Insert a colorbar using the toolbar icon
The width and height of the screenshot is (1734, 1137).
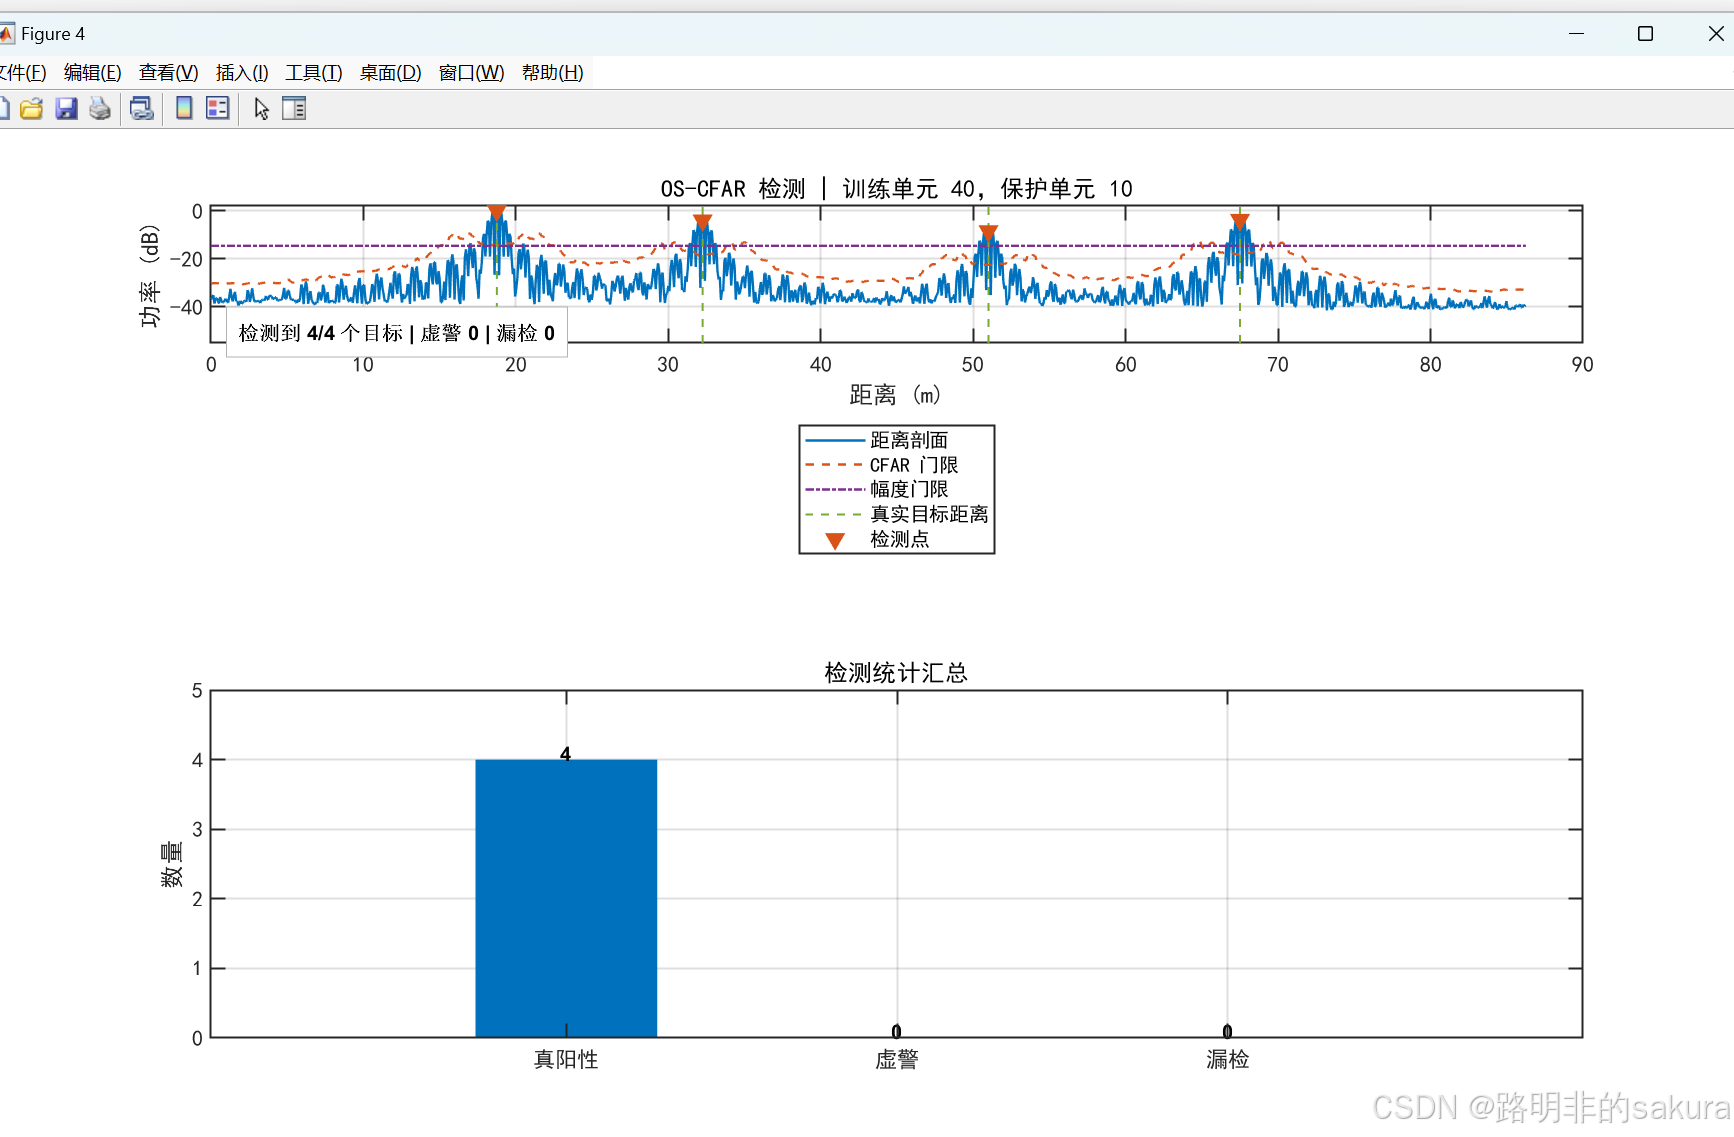point(184,109)
